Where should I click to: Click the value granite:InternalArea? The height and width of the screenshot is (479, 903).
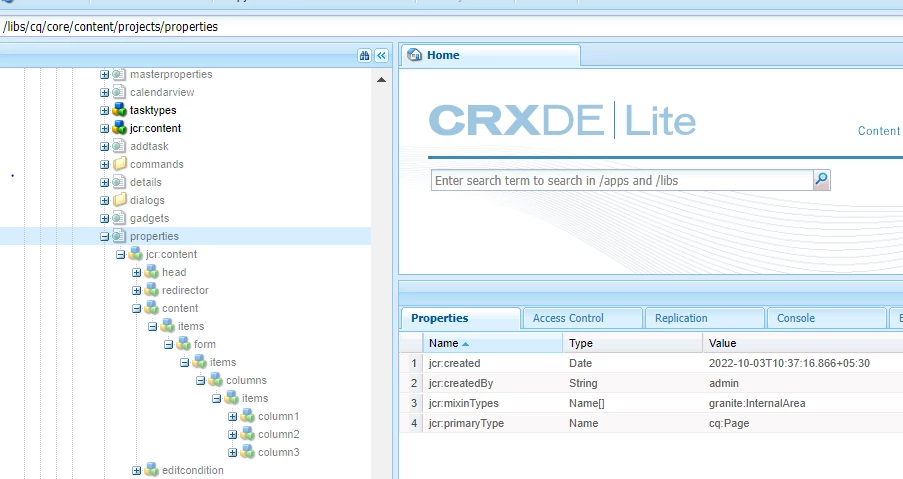coord(757,403)
